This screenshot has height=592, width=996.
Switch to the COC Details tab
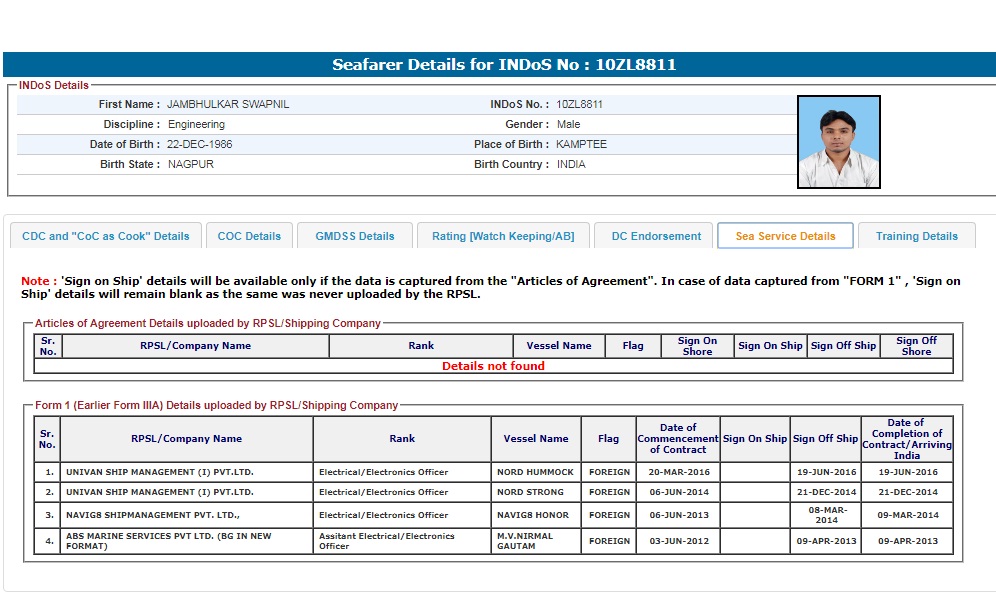tap(249, 236)
